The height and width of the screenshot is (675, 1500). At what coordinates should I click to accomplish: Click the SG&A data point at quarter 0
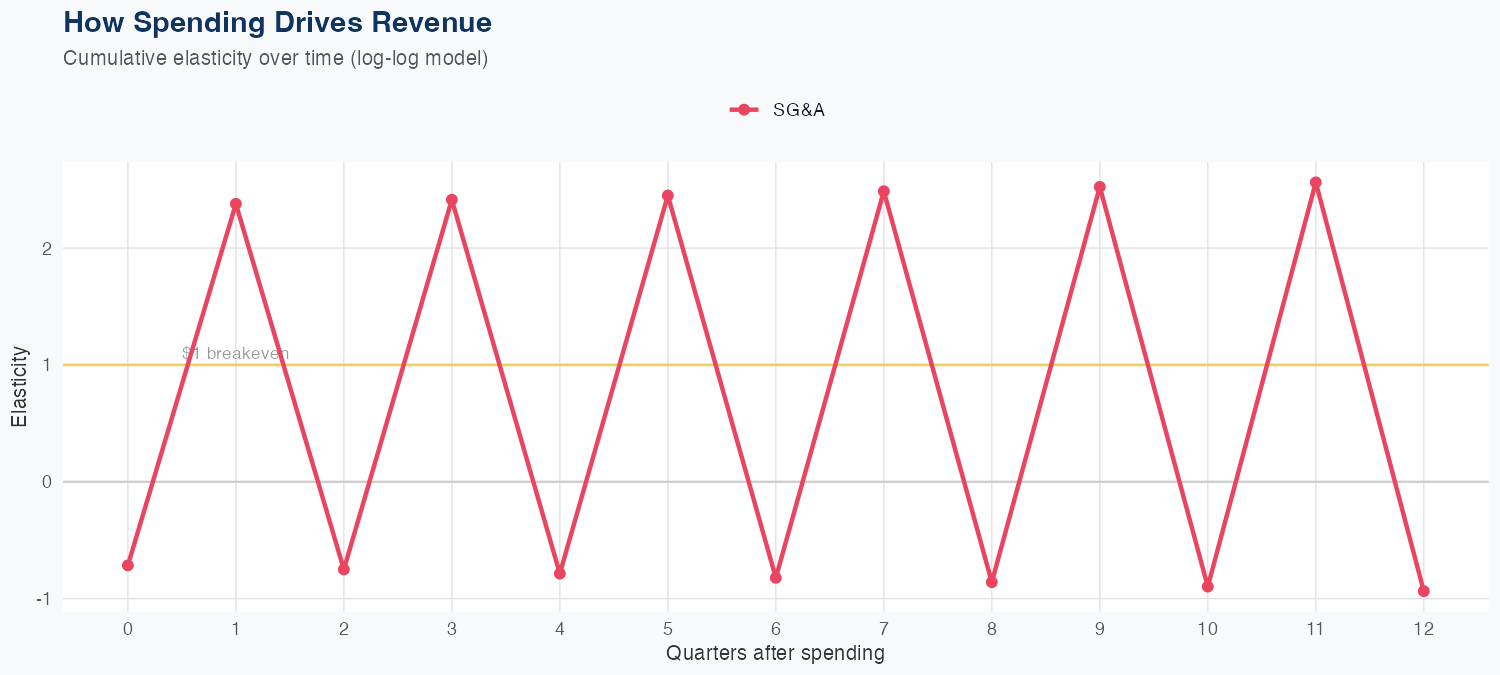128,565
